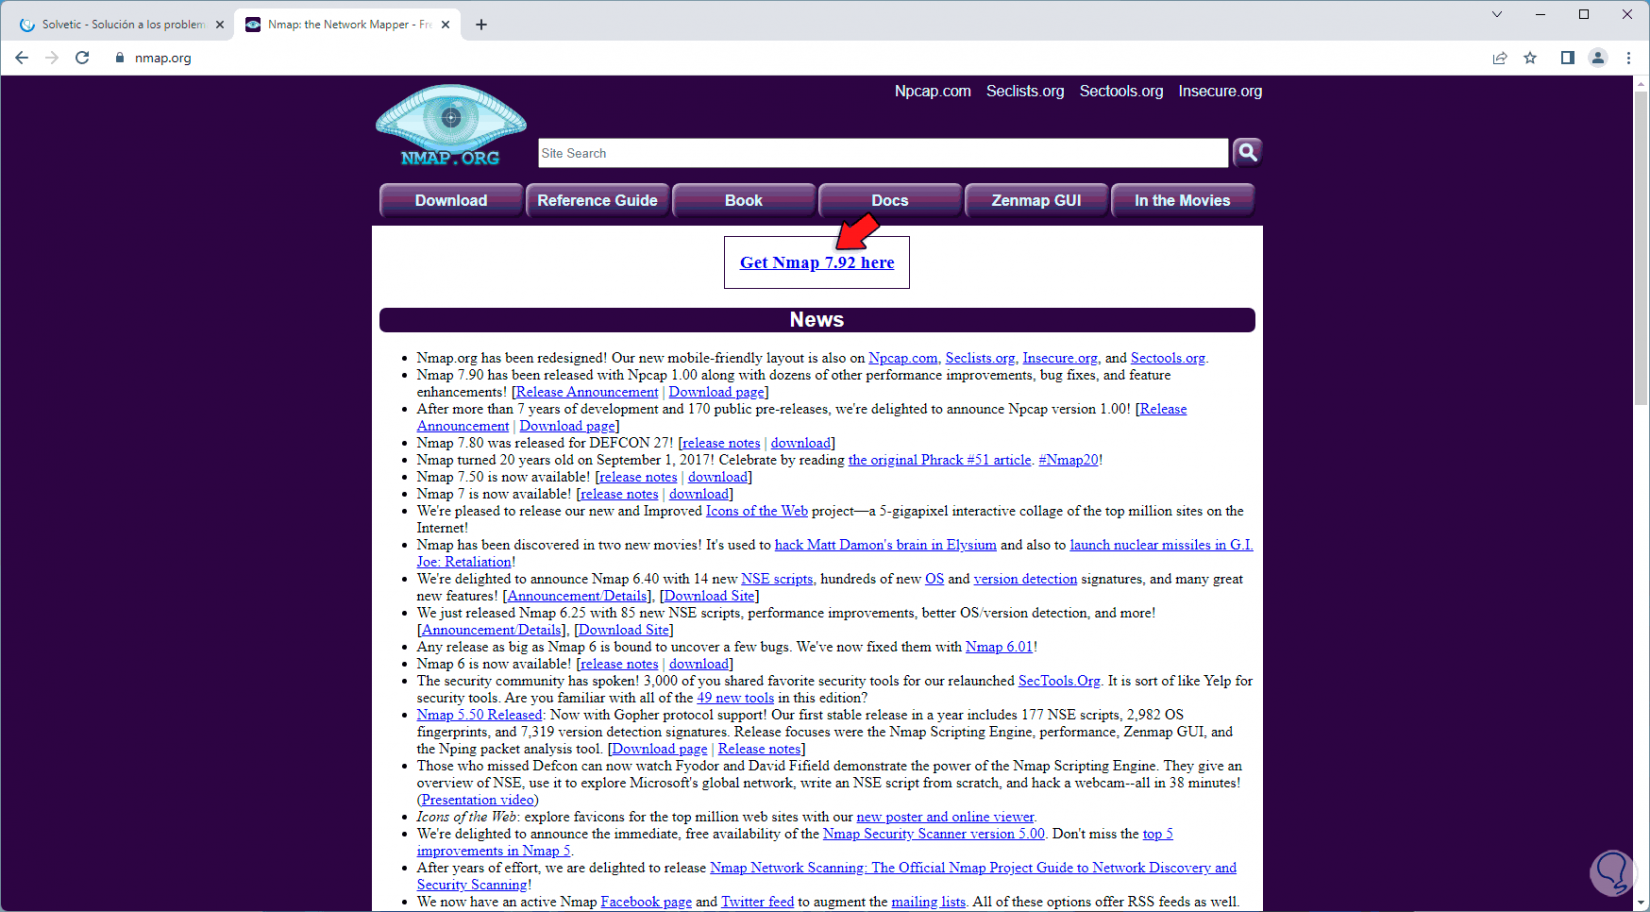Reload the nmap.org page
This screenshot has height=912, width=1650.
[82, 58]
